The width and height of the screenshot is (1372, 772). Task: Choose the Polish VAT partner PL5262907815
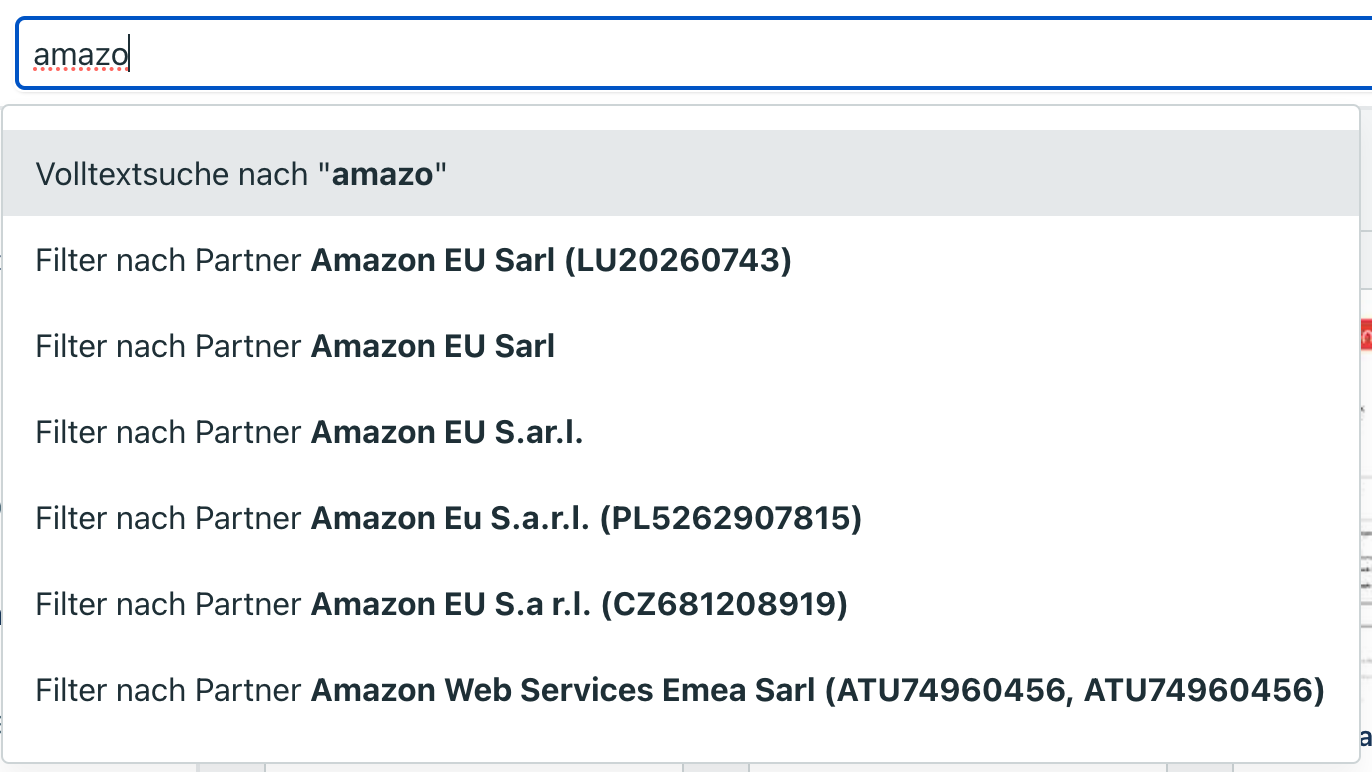[730, 518]
